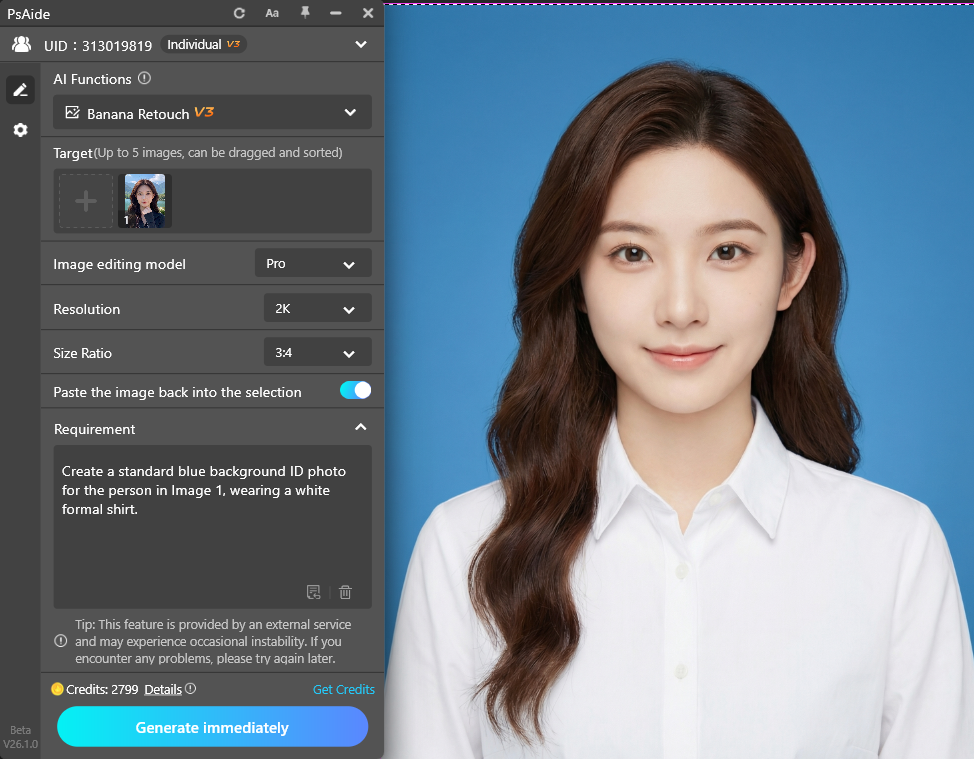Click the Aa font size icon

click(x=272, y=13)
